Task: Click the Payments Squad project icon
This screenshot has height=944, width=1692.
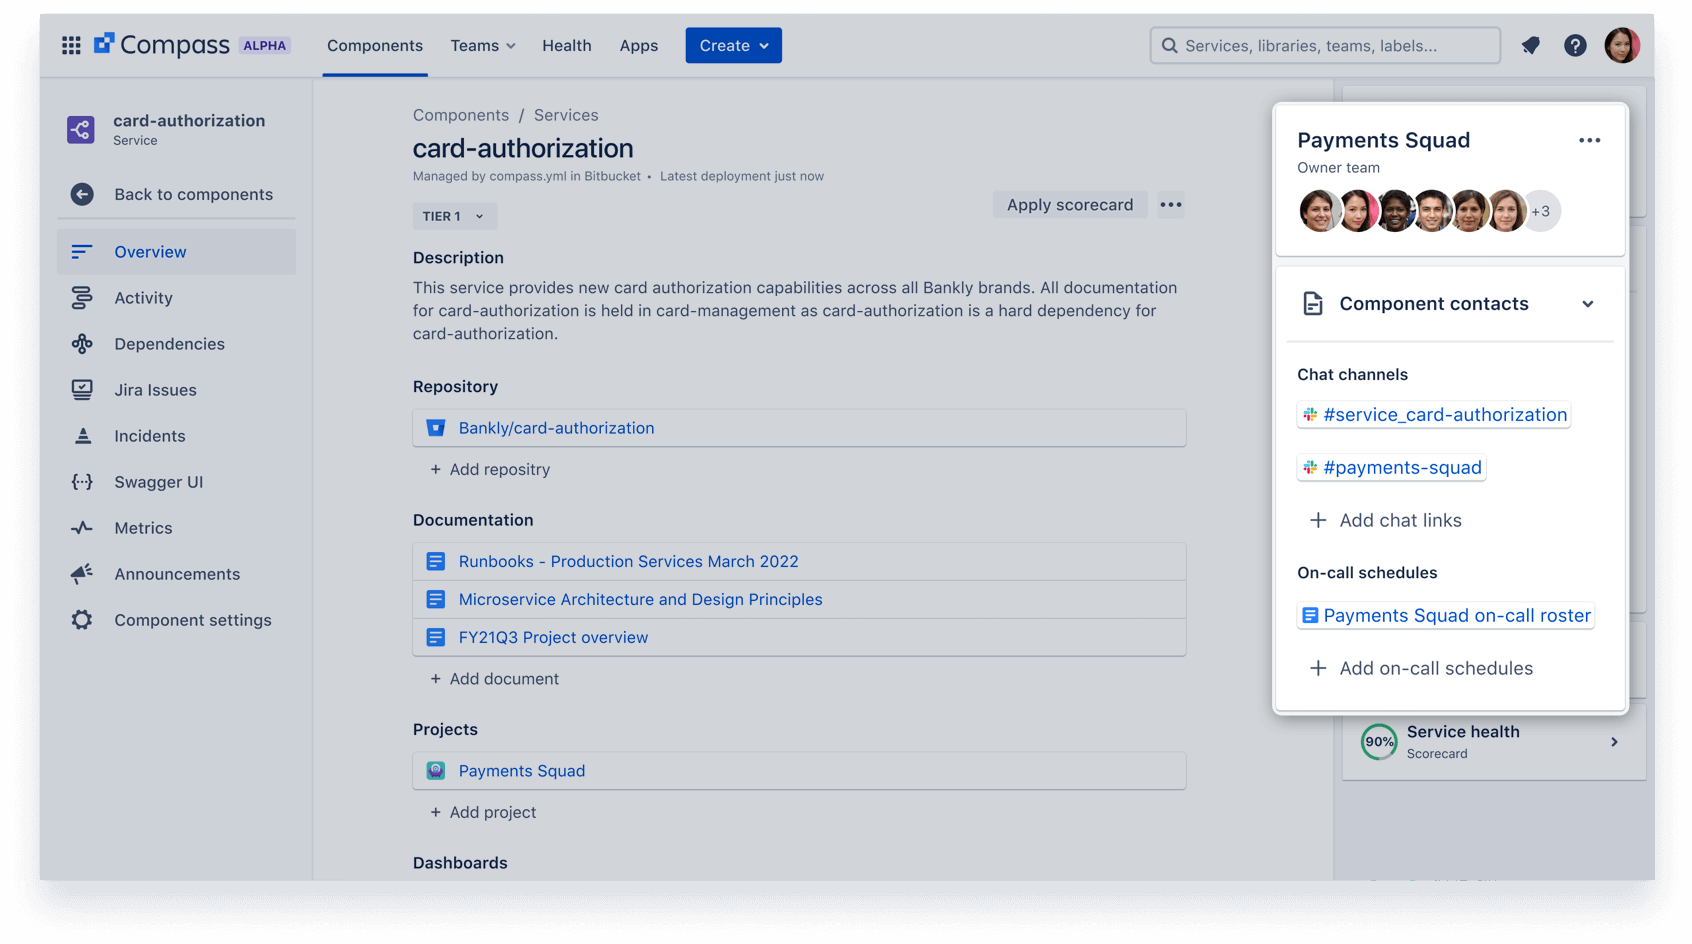Action: [x=436, y=771]
